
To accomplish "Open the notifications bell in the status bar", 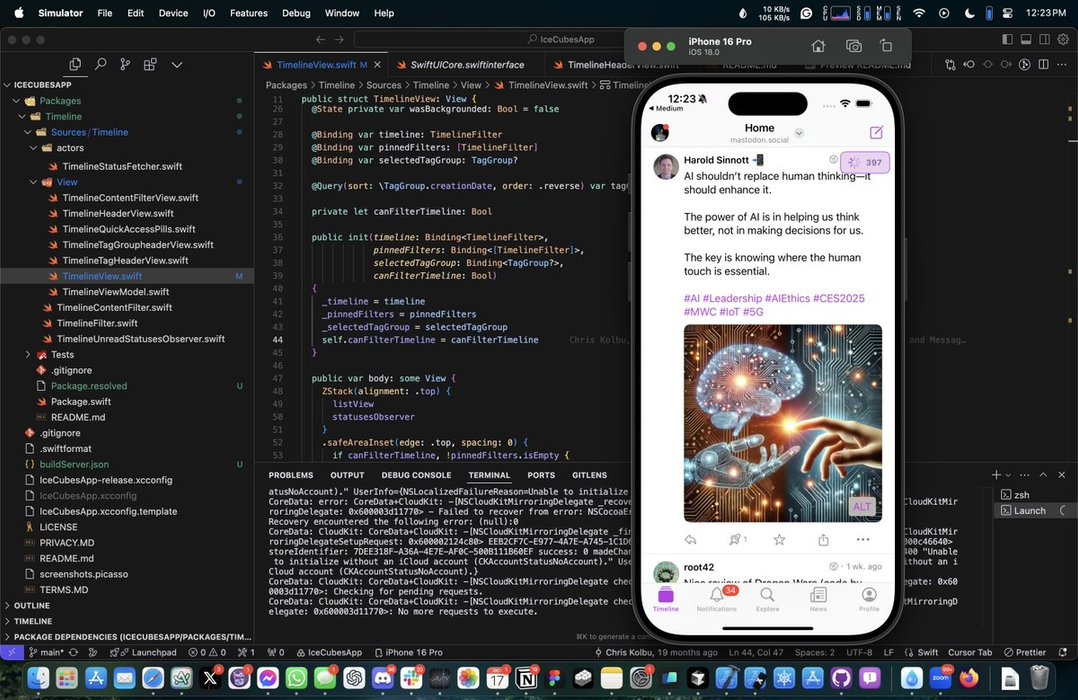I will point(1063,652).
